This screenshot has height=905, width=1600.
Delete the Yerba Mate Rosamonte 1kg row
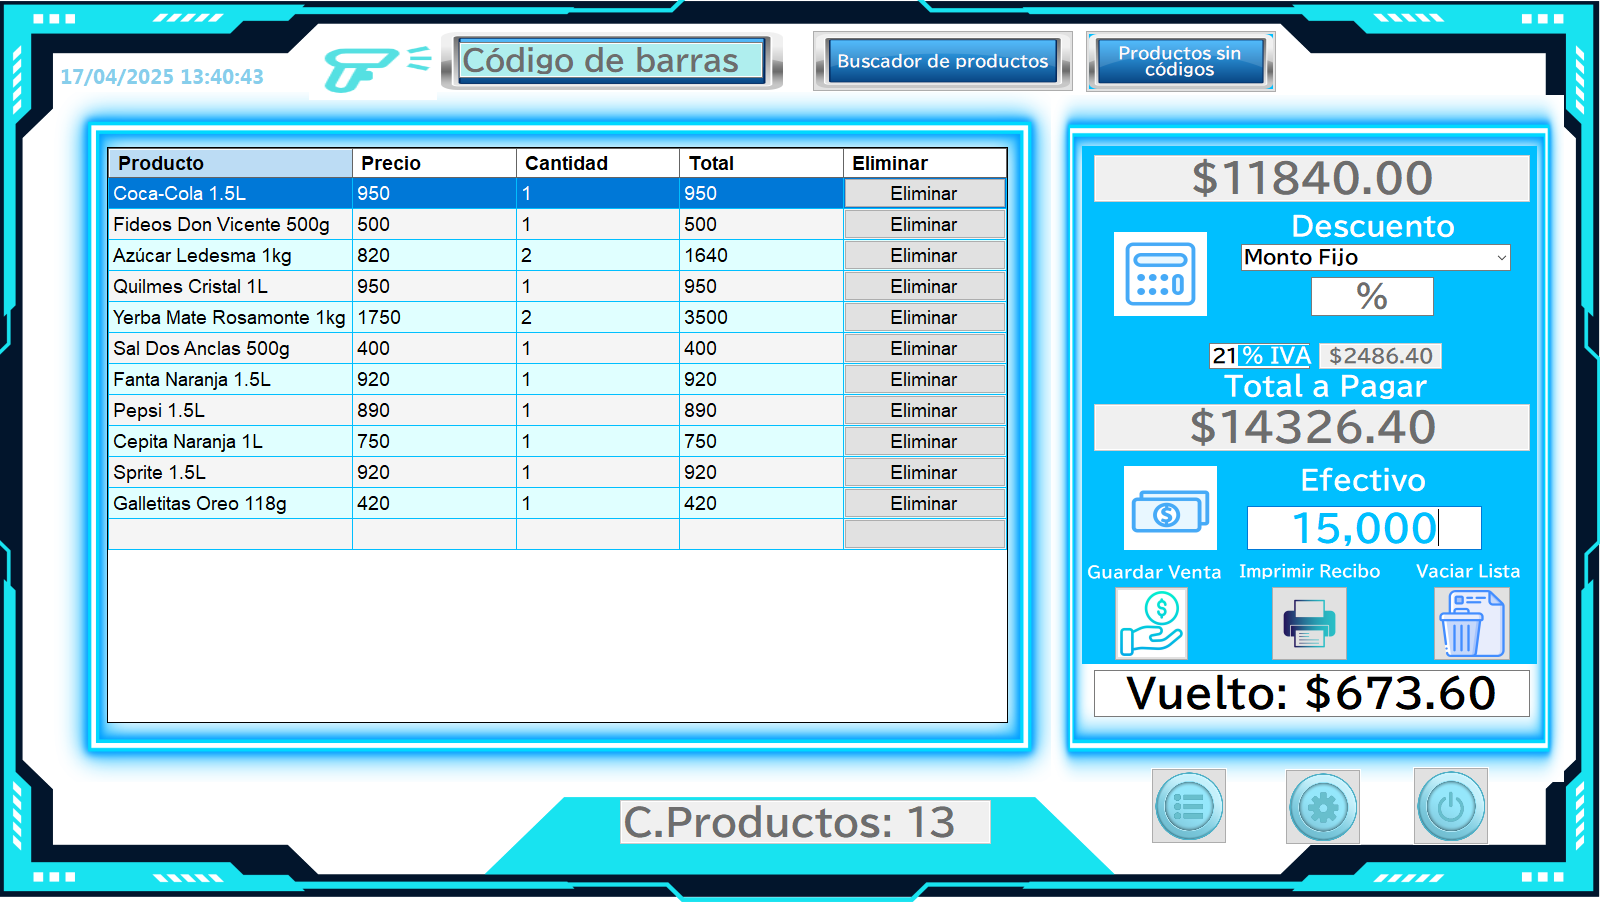(x=924, y=318)
